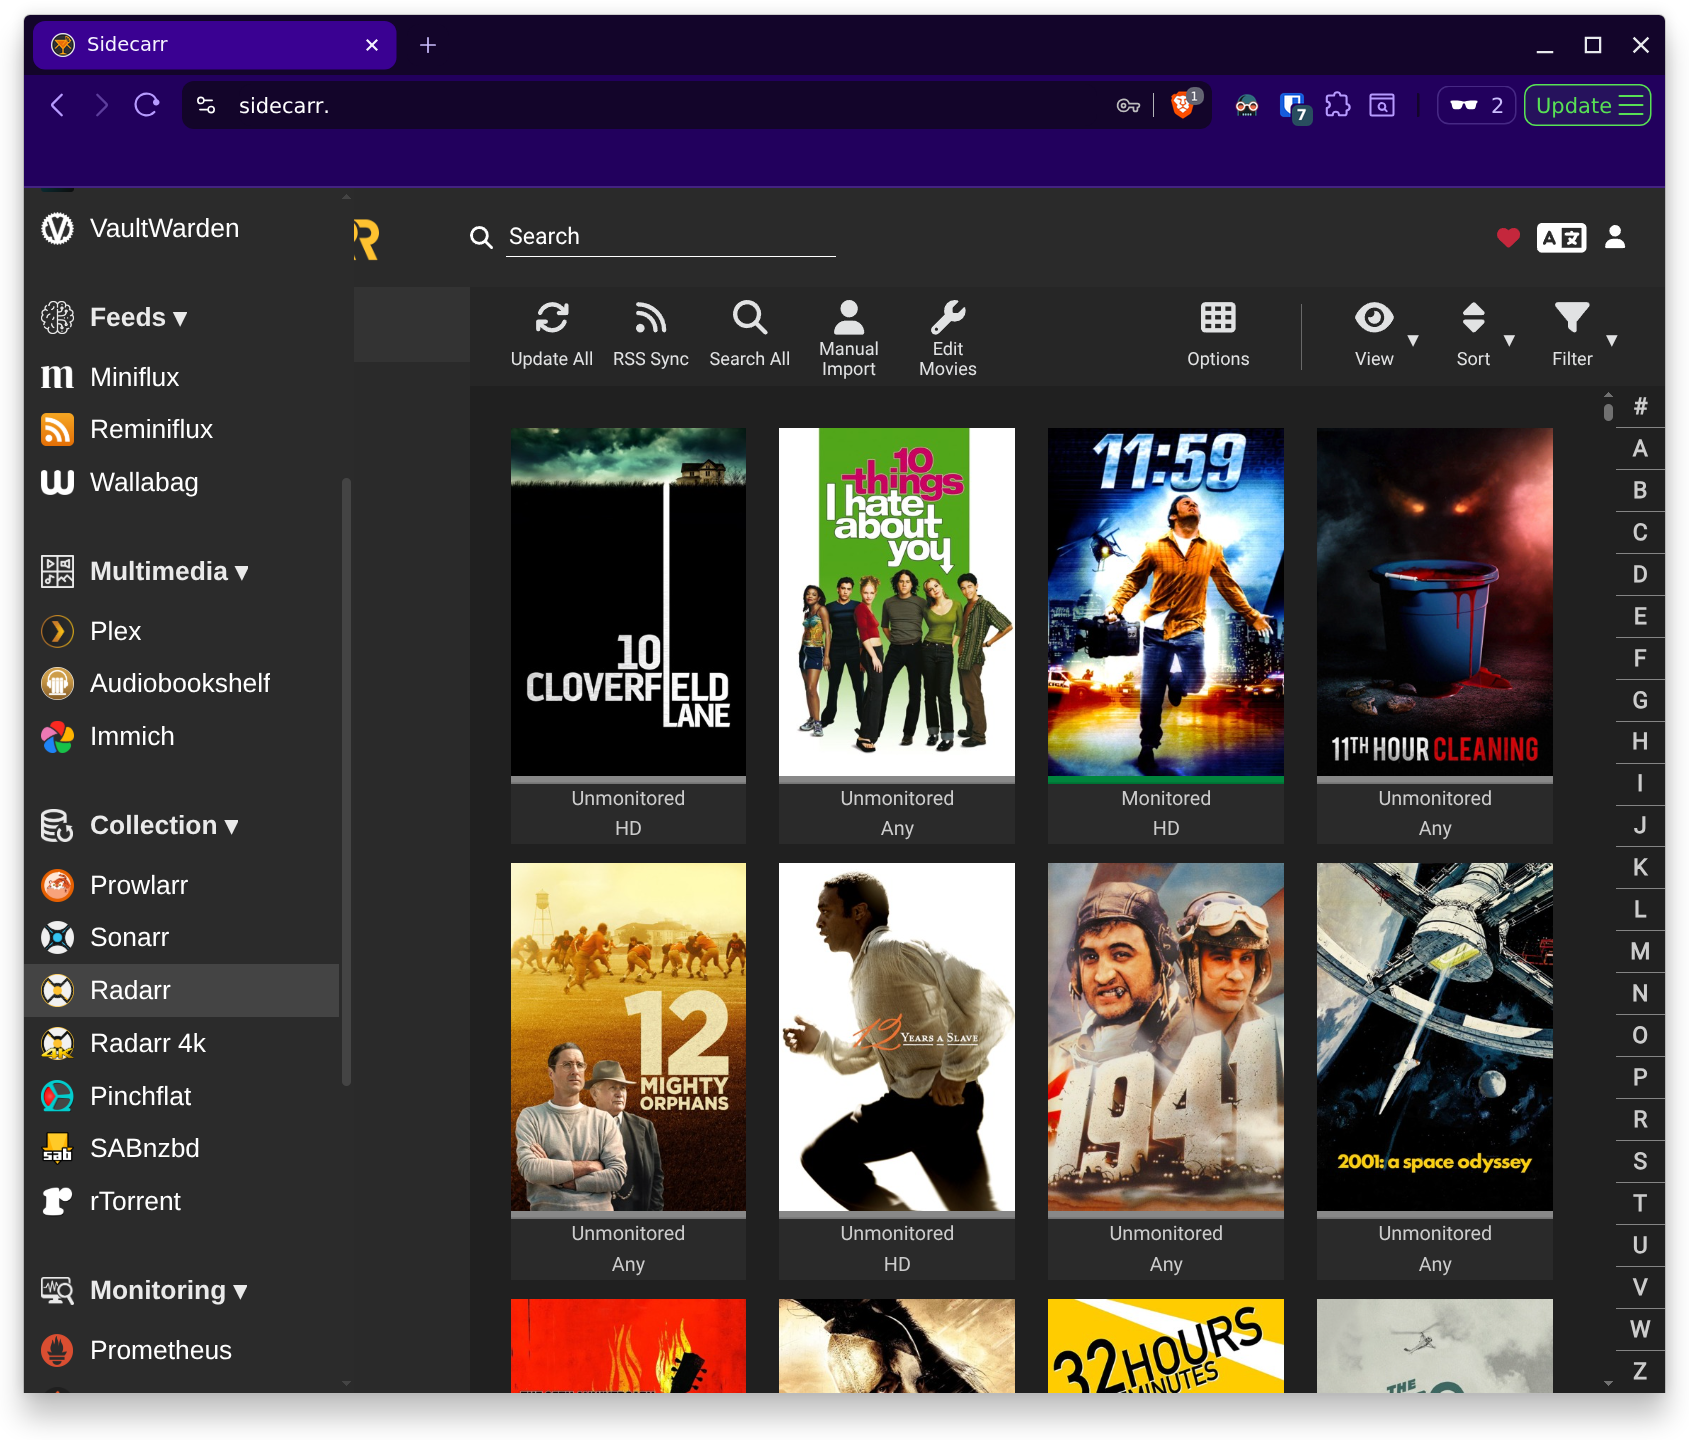Open Pinchflat in sidebar
This screenshot has height=1440, width=1689.
click(182, 1096)
